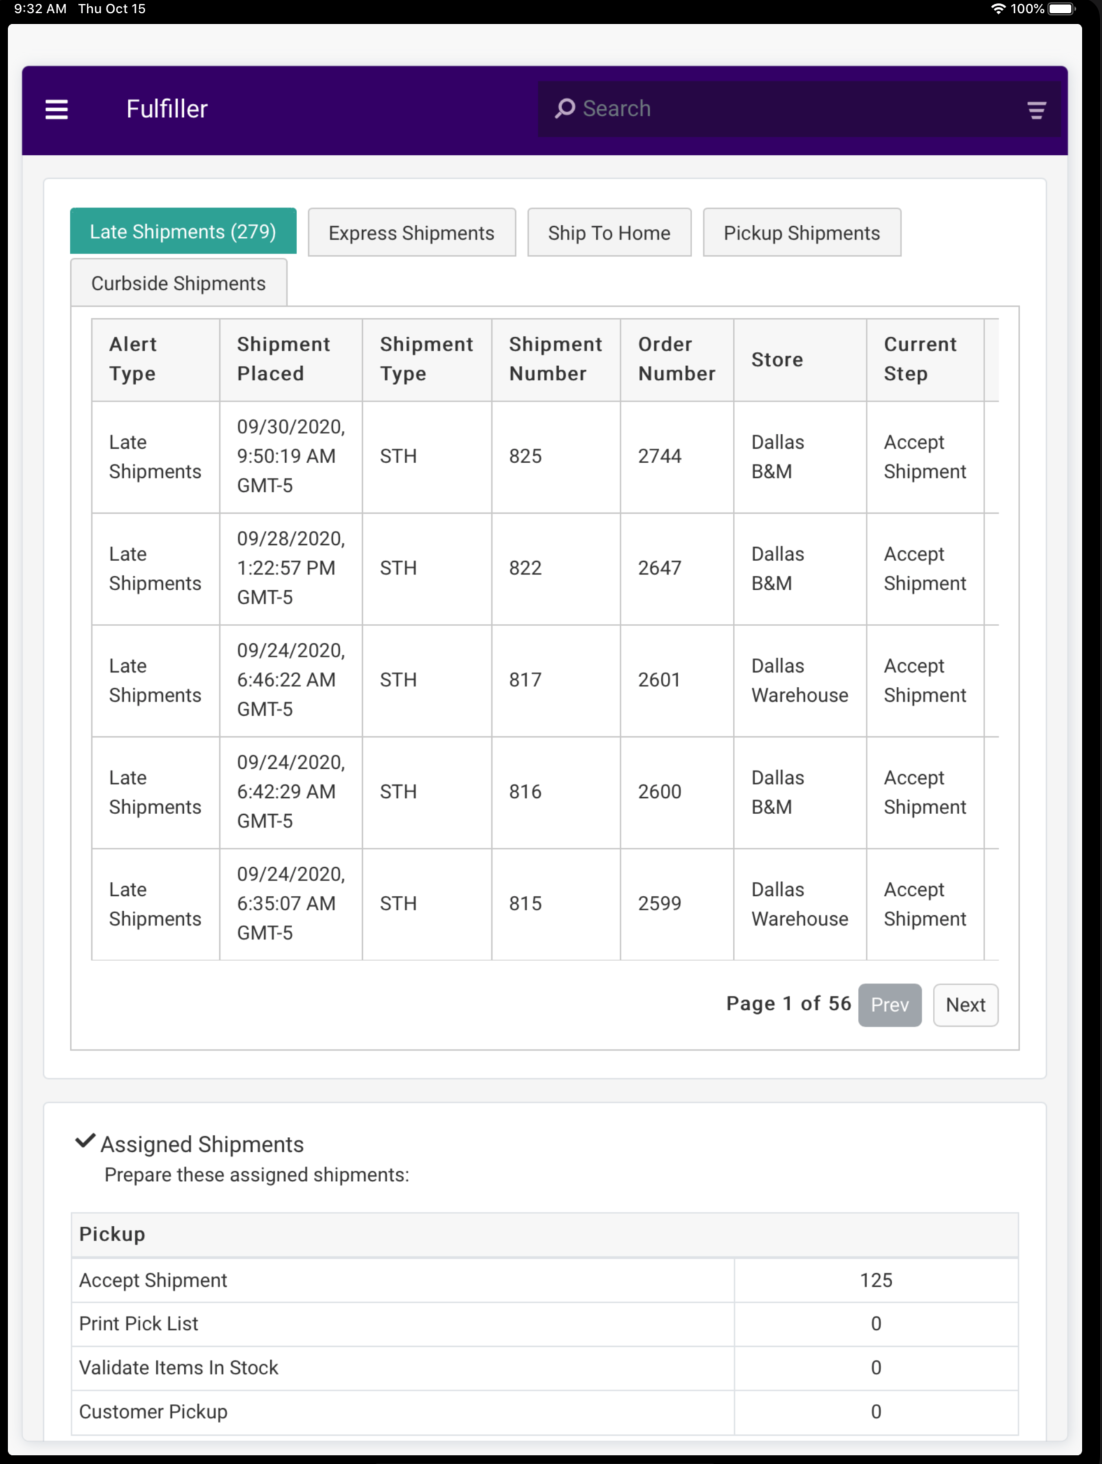Screen dimensions: 1102x1464
Task: Click STH type for shipment 825
Action: coord(398,456)
